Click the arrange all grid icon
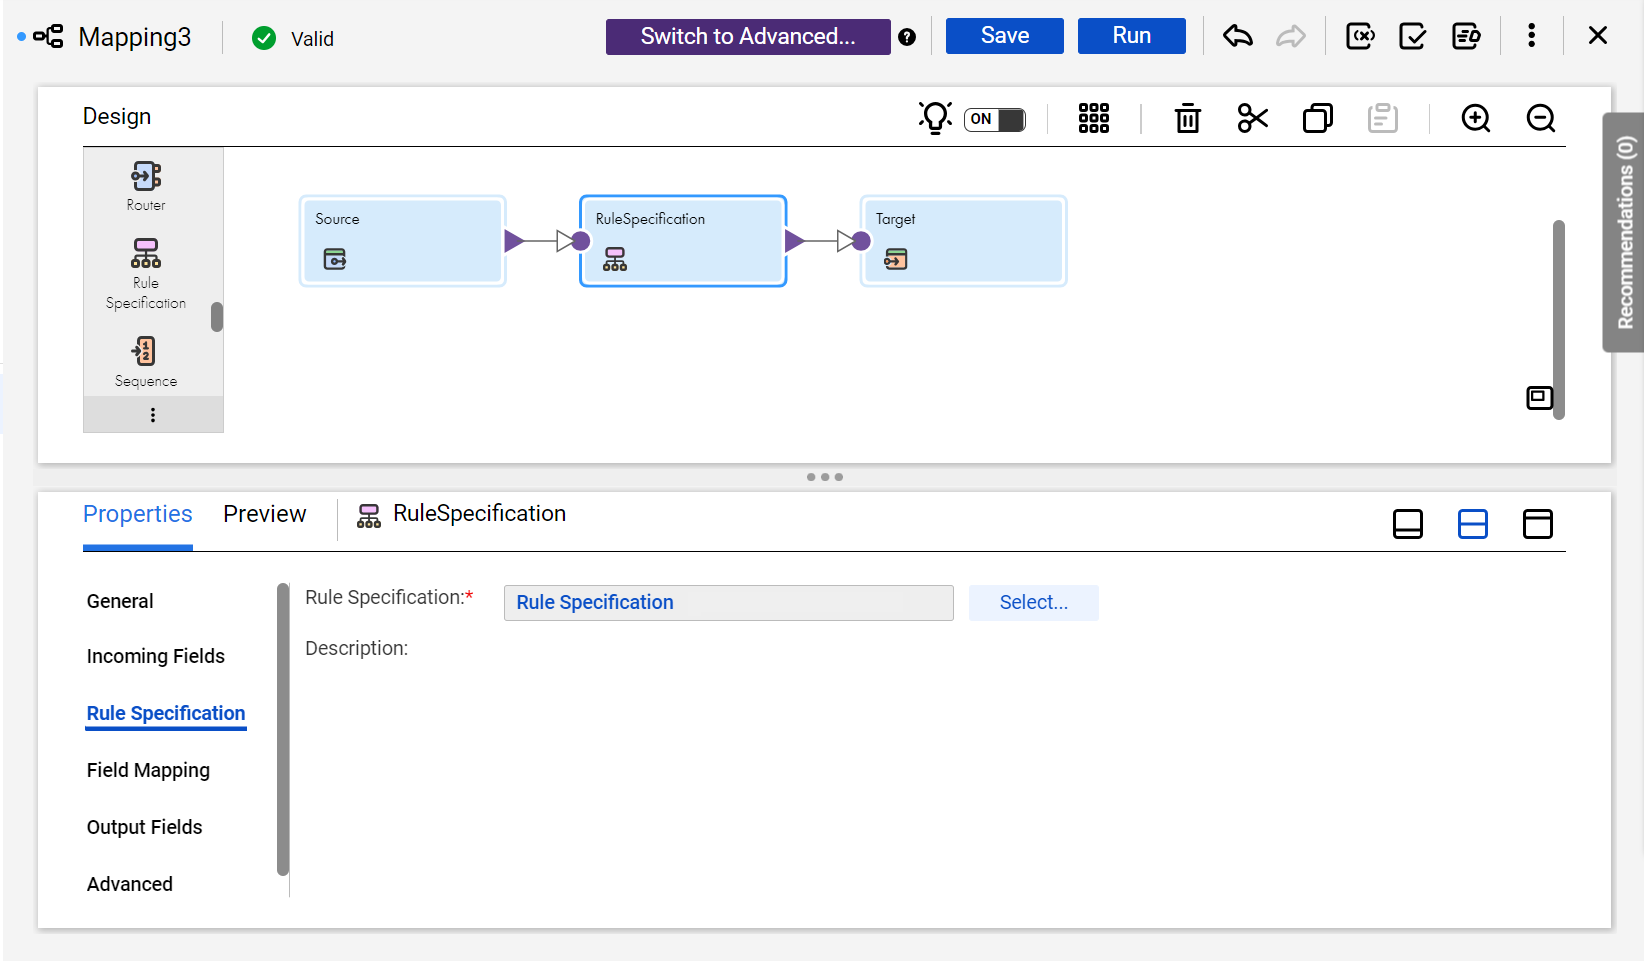Image resolution: width=1644 pixels, height=961 pixels. (1094, 118)
